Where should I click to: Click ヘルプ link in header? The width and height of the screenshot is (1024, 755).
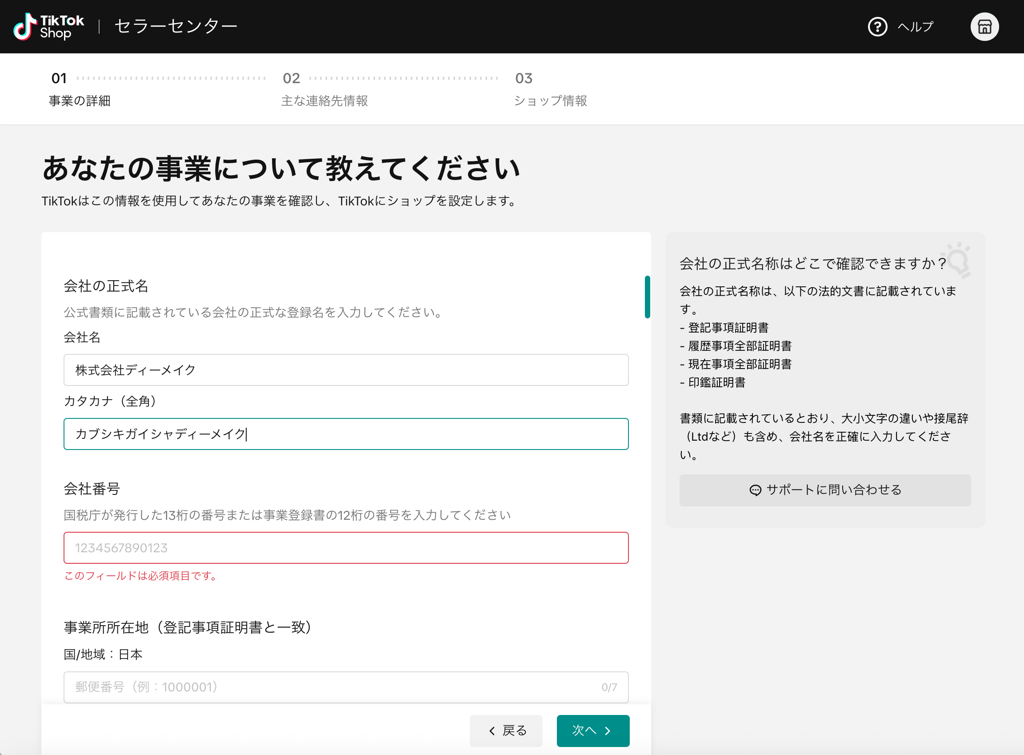pyautogui.click(x=915, y=27)
